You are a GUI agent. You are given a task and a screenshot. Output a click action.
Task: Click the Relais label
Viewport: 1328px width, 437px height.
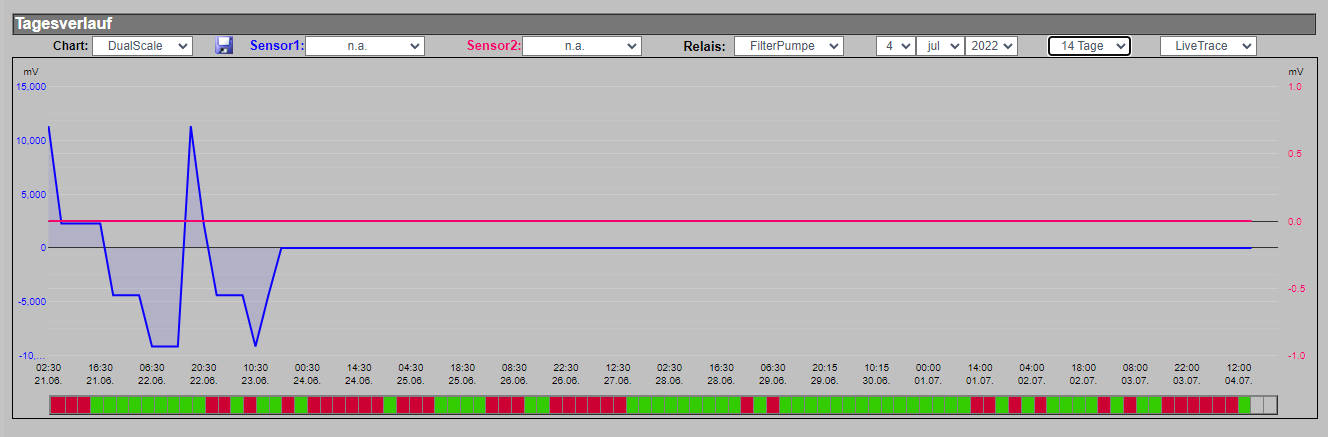click(x=704, y=46)
